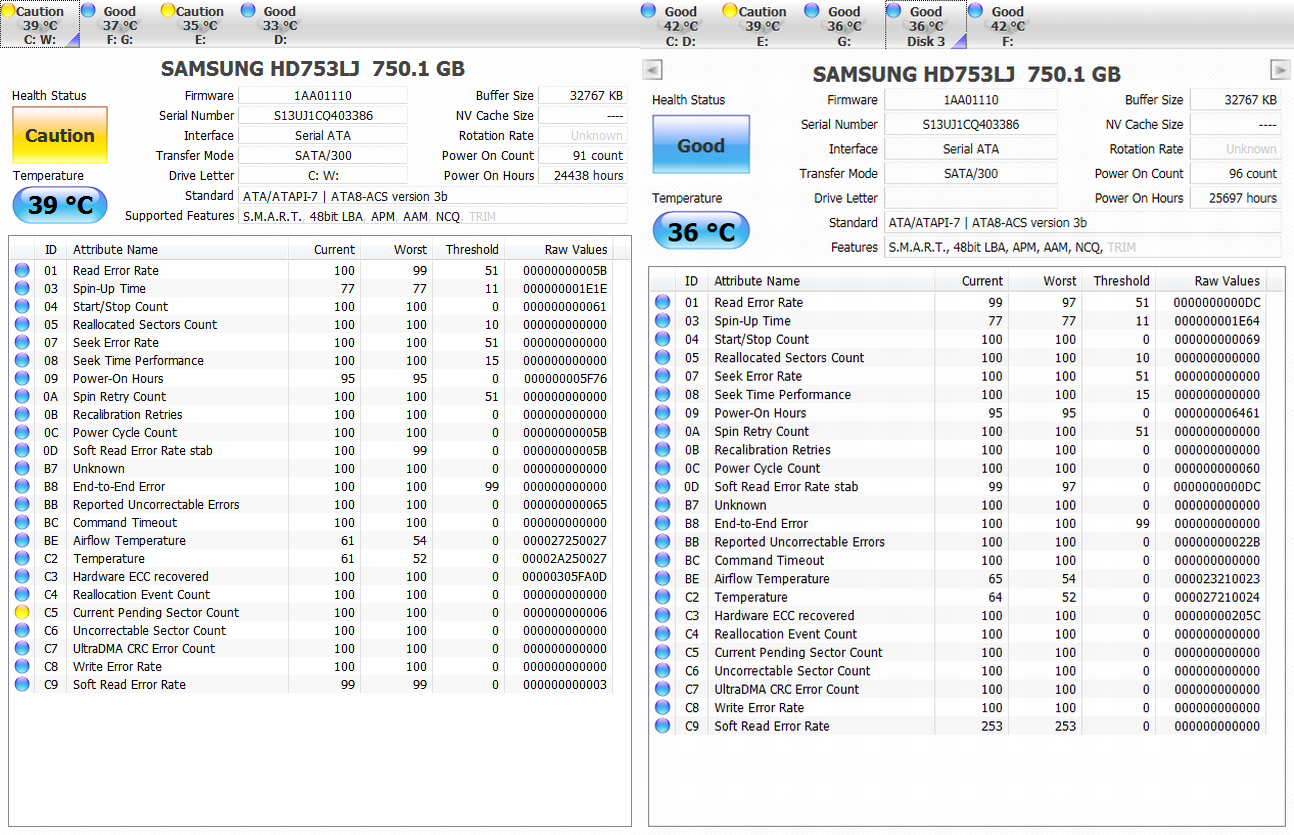
Task: Click the blue orb on the Good 37 °C tab
Action: pos(88,11)
